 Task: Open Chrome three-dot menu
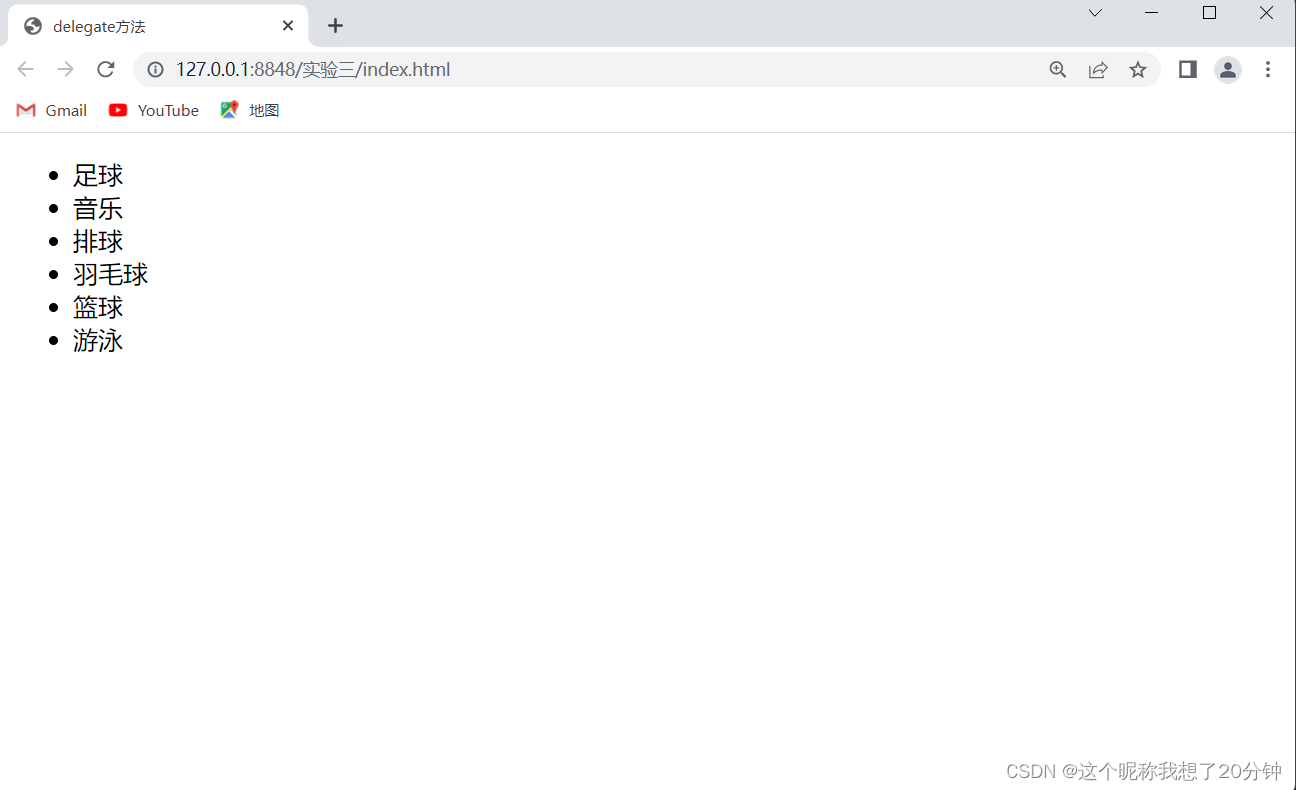[1268, 69]
